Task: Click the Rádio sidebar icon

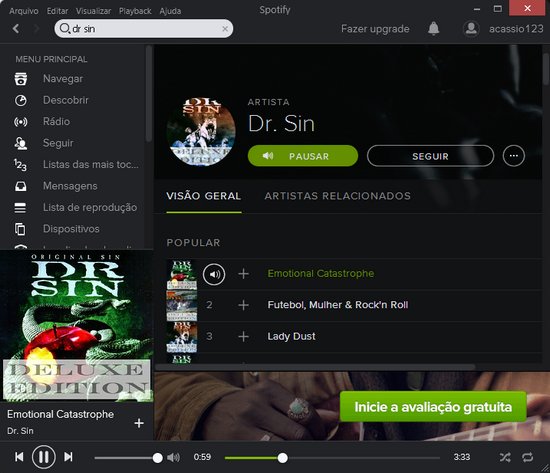Action: click(20, 122)
